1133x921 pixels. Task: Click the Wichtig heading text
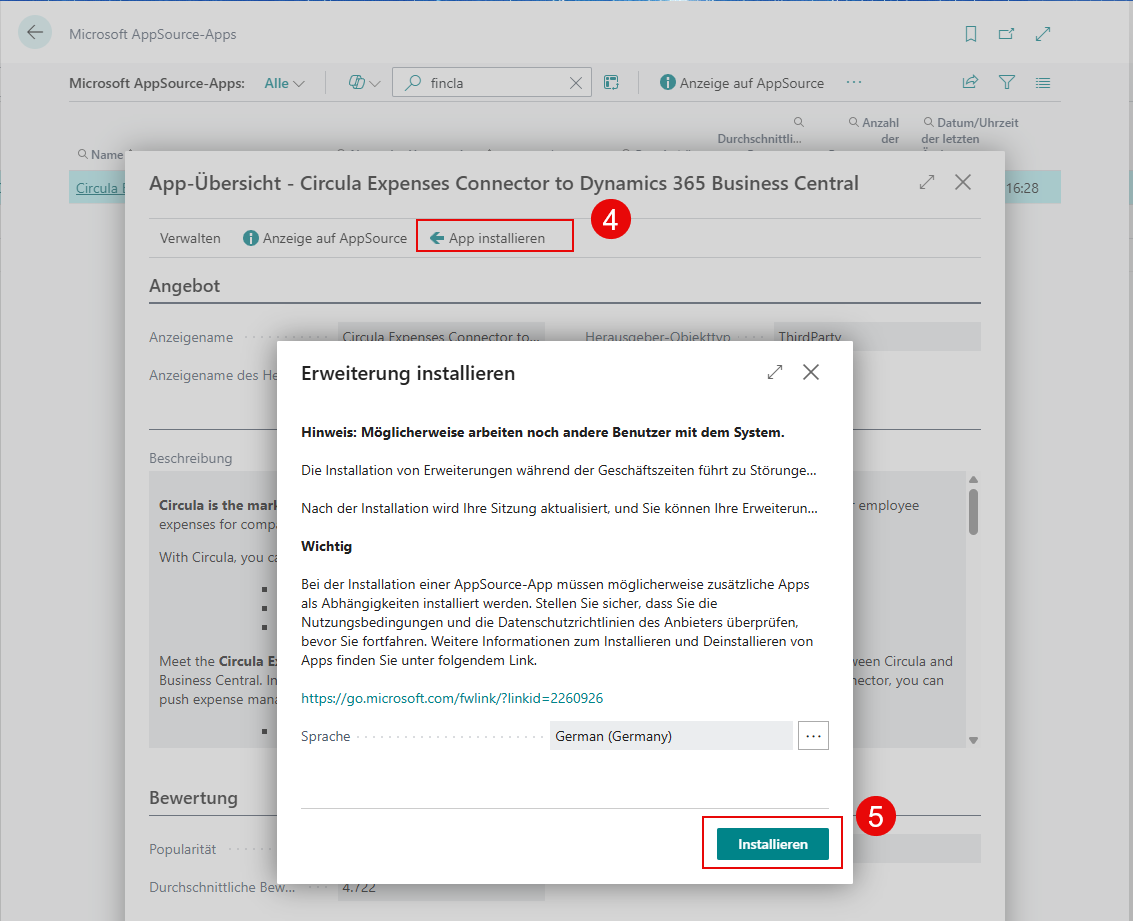click(x=327, y=546)
